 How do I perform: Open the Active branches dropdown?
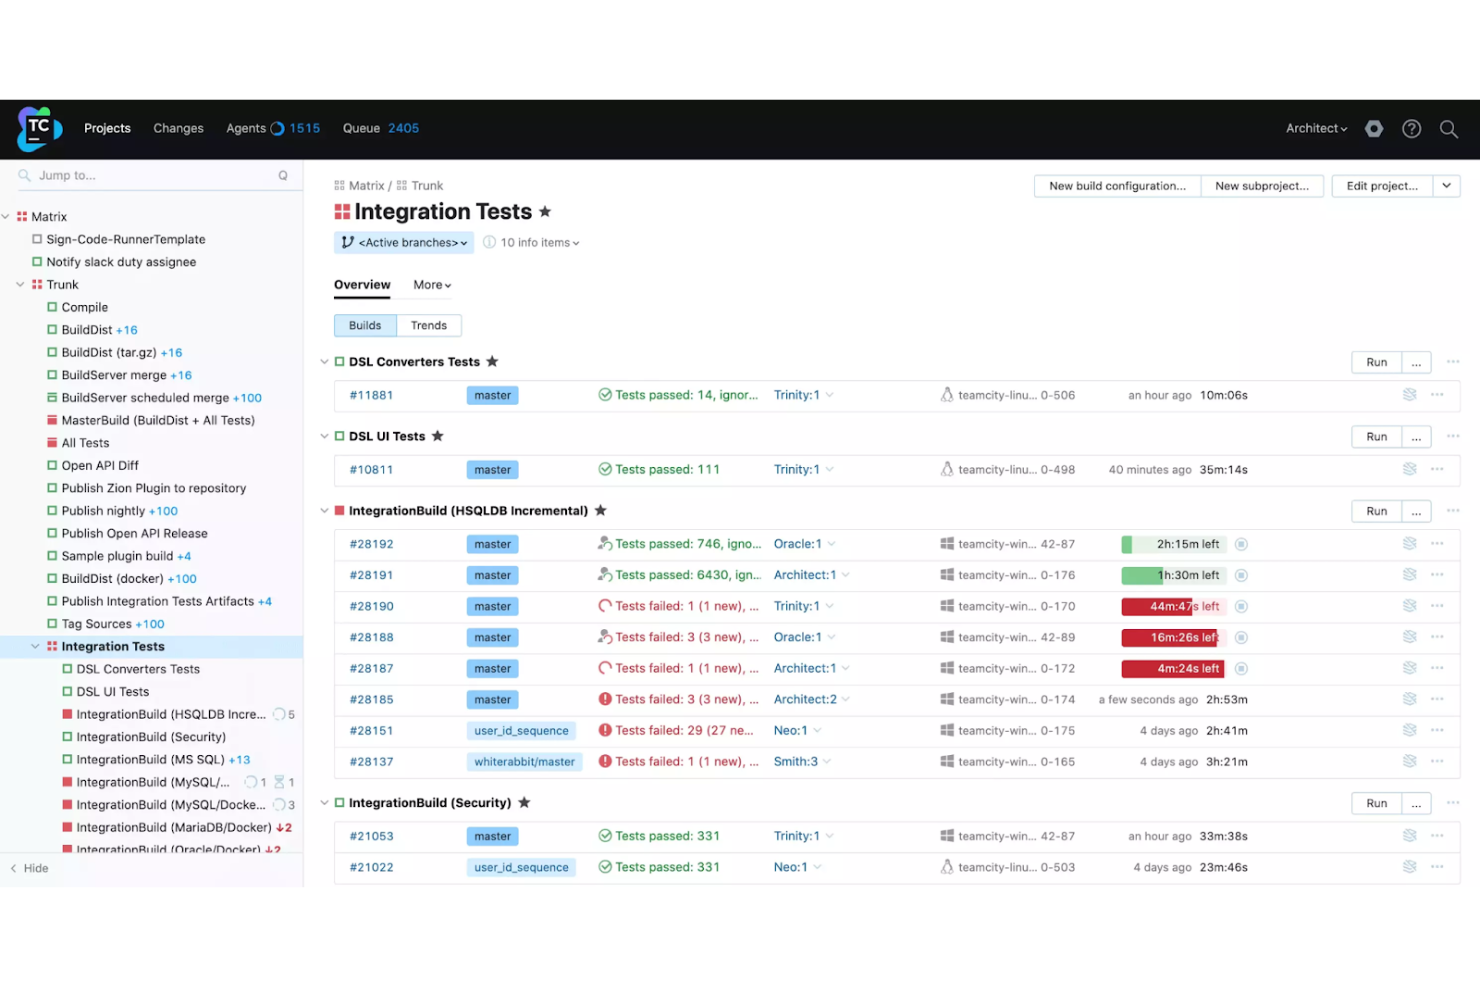click(x=404, y=242)
